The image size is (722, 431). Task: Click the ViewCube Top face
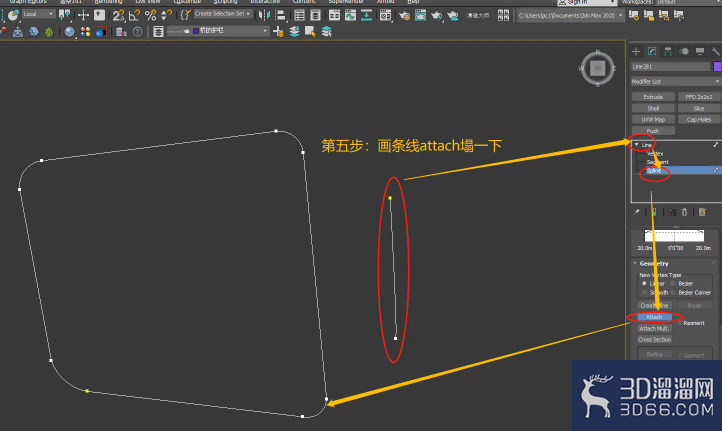tap(598, 69)
